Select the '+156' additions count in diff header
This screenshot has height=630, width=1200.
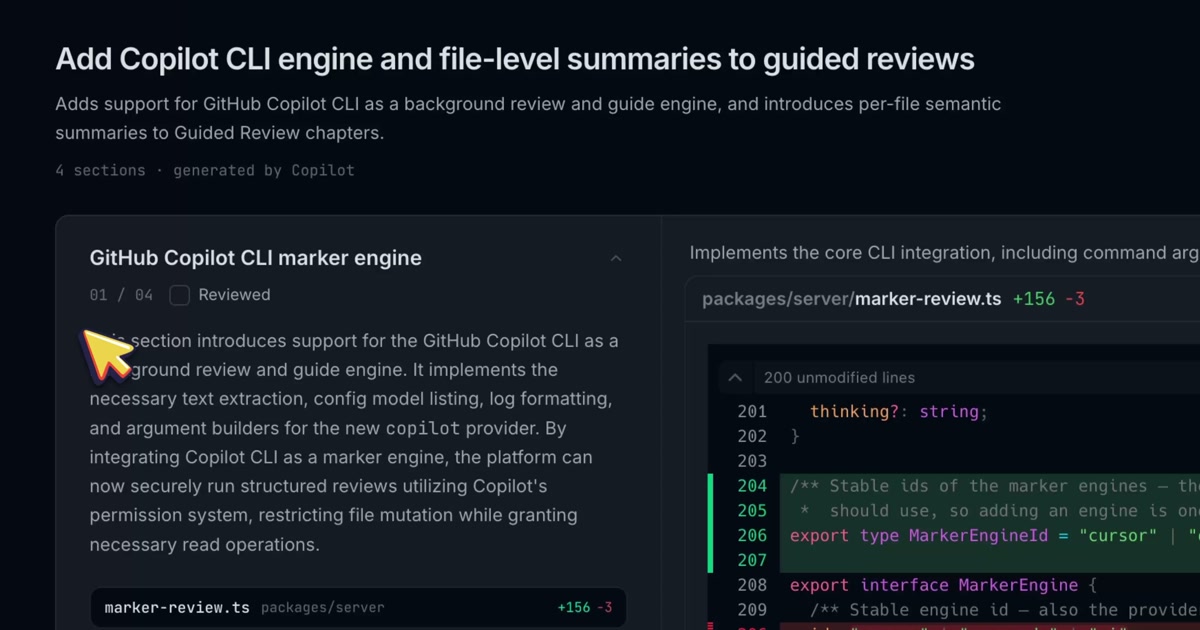point(1034,299)
